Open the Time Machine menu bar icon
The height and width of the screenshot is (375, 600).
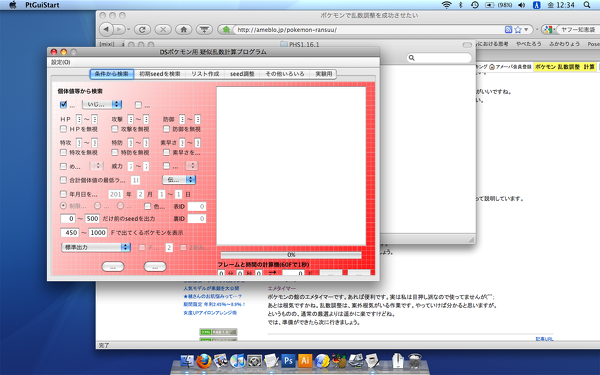[x=474, y=5]
